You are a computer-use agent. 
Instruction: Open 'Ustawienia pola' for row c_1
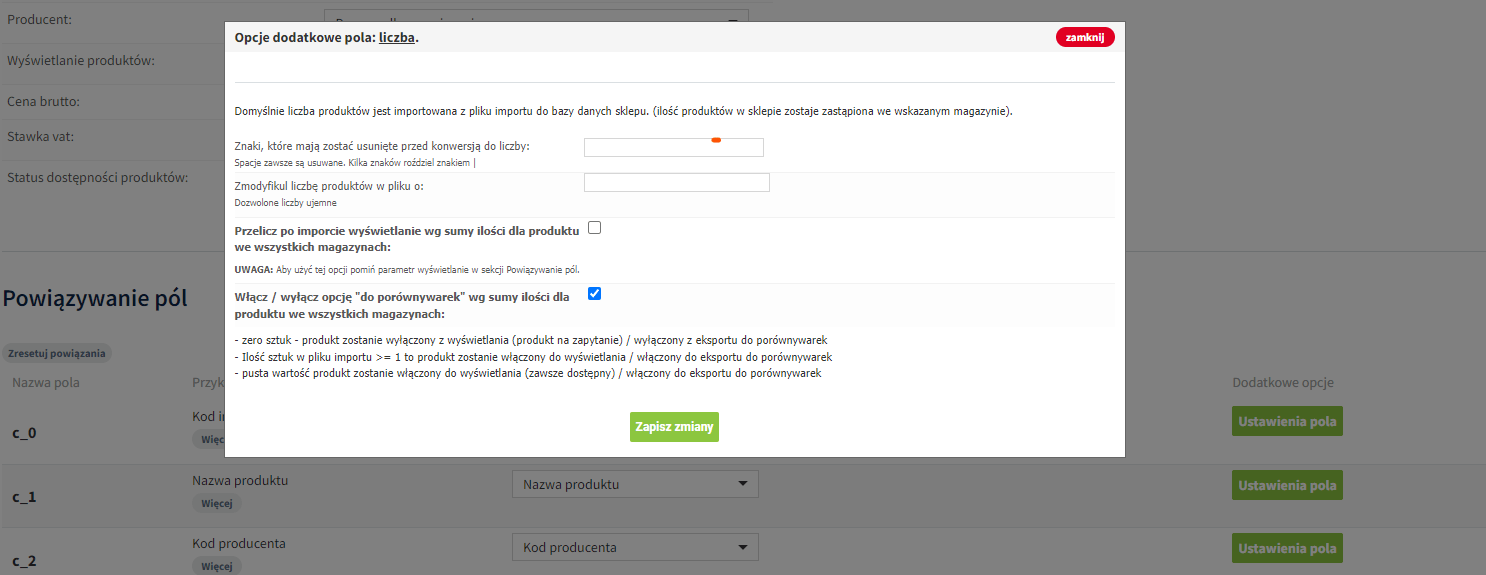1286,486
